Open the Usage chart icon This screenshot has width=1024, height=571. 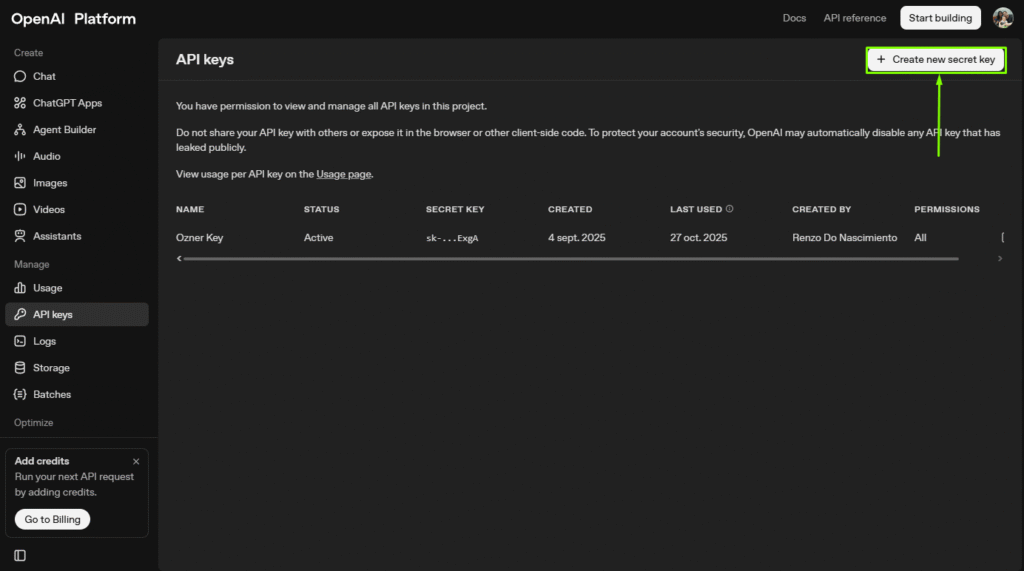(20, 288)
